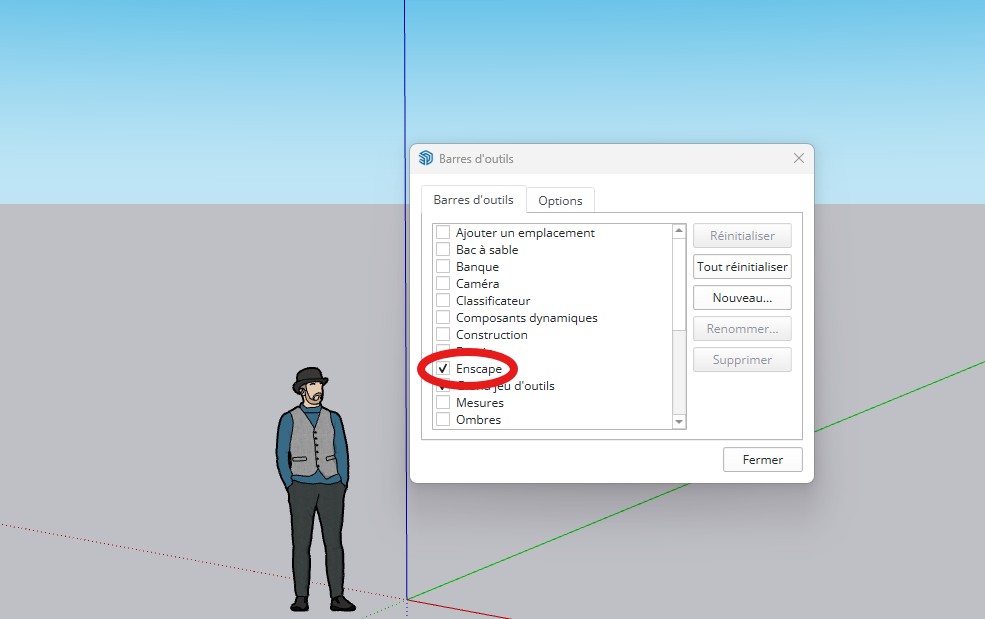Enable the Mesures toolbar

coord(443,402)
